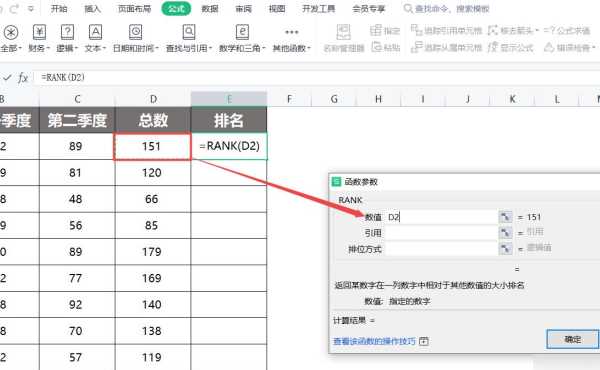Open the 日期和时间 functions icon
The width and height of the screenshot is (600, 370).
[135, 32]
